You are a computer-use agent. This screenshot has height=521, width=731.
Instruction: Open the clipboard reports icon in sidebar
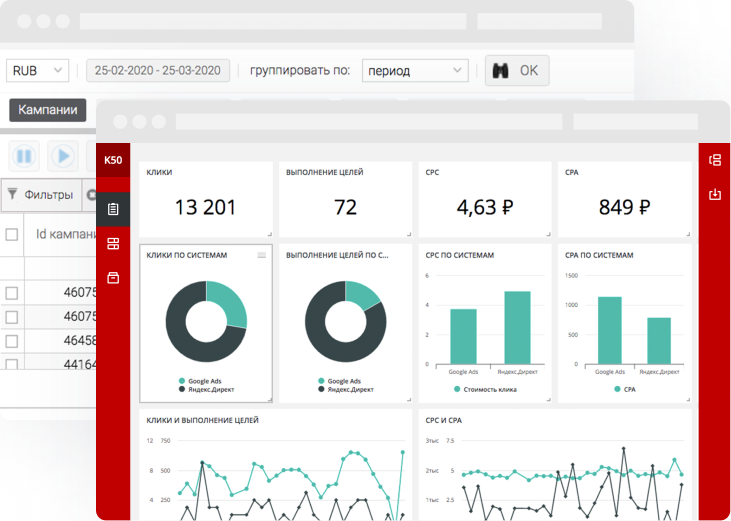[x=113, y=209]
